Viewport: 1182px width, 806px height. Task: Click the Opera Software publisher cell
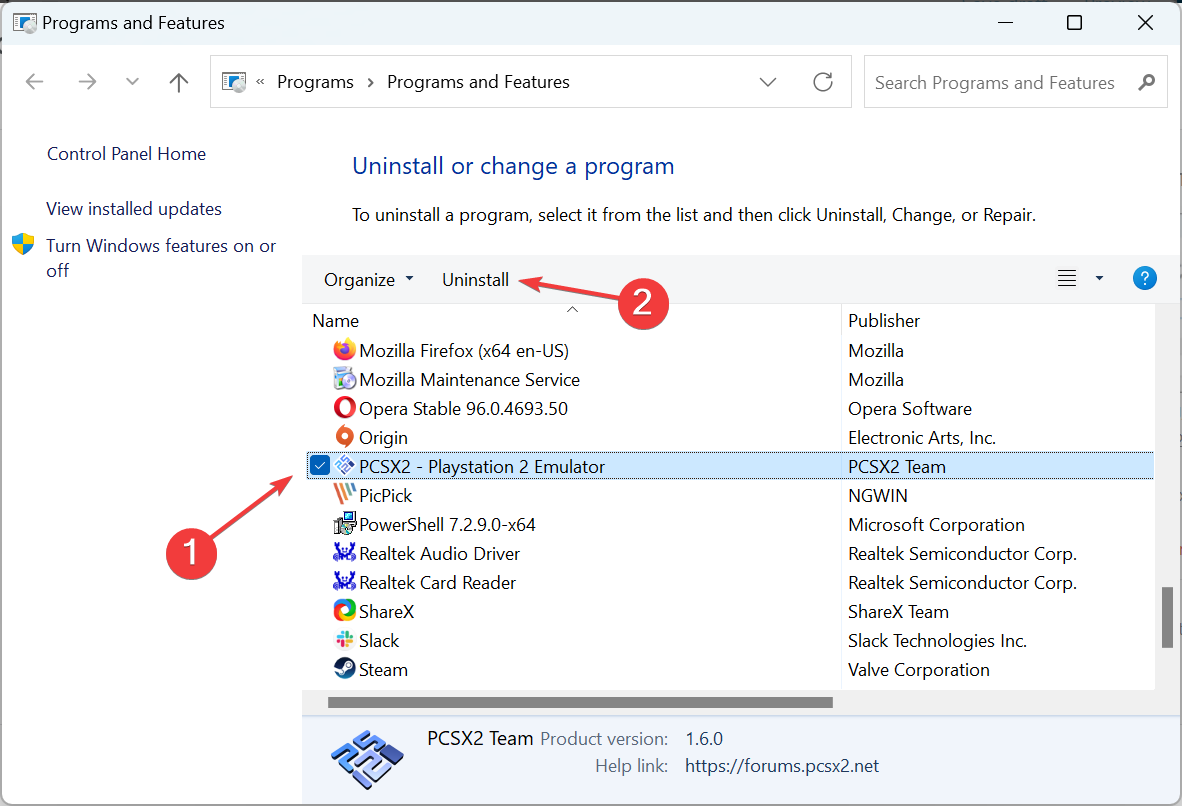pos(910,409)
